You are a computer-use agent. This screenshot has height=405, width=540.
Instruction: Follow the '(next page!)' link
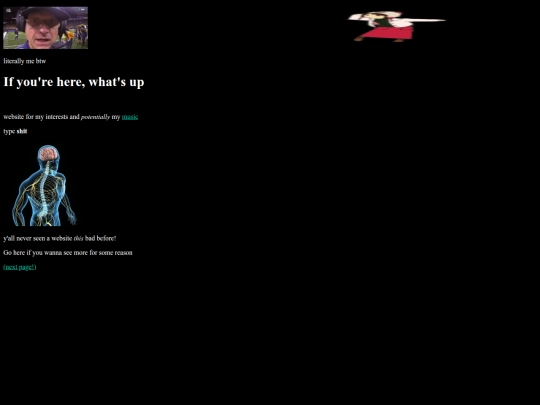pyautogui.click(x=20, y=267)
